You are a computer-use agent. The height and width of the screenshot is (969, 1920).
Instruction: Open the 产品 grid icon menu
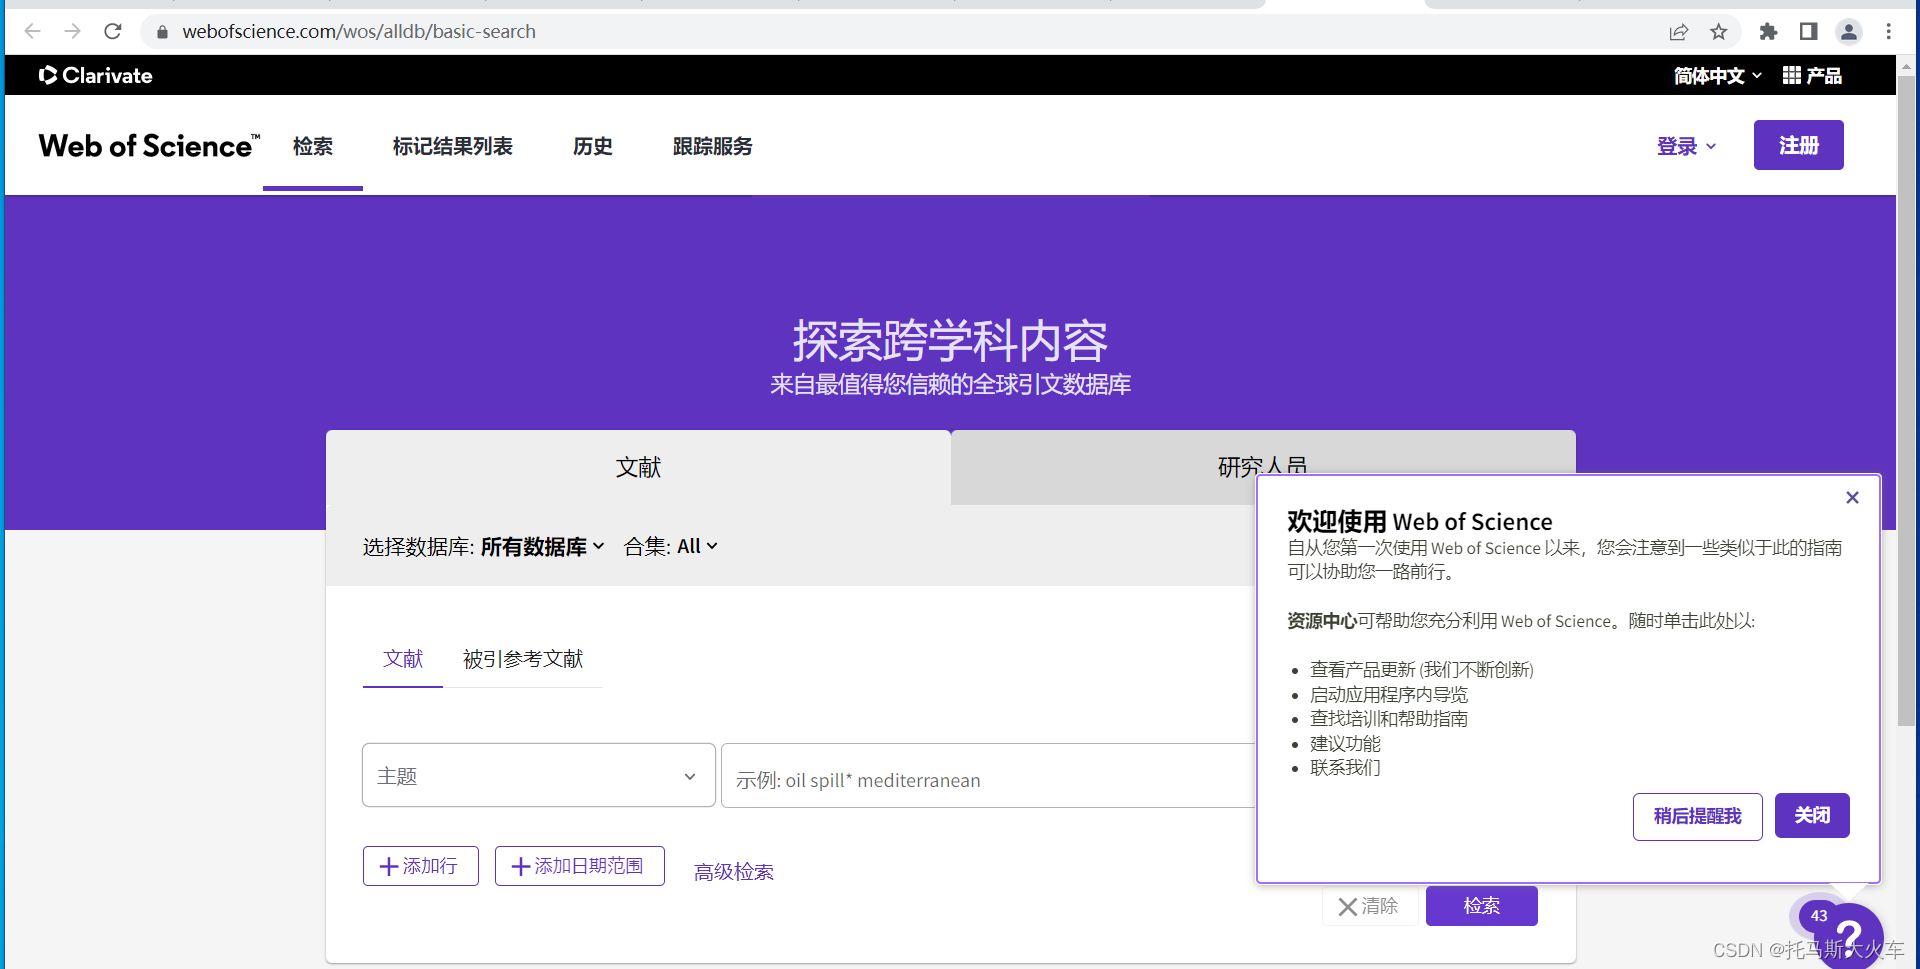(1812, 76)
